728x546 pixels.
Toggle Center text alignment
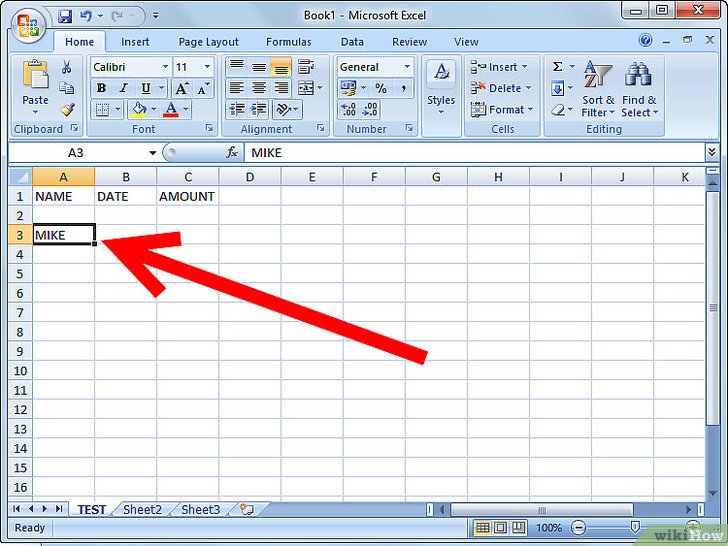259,88
